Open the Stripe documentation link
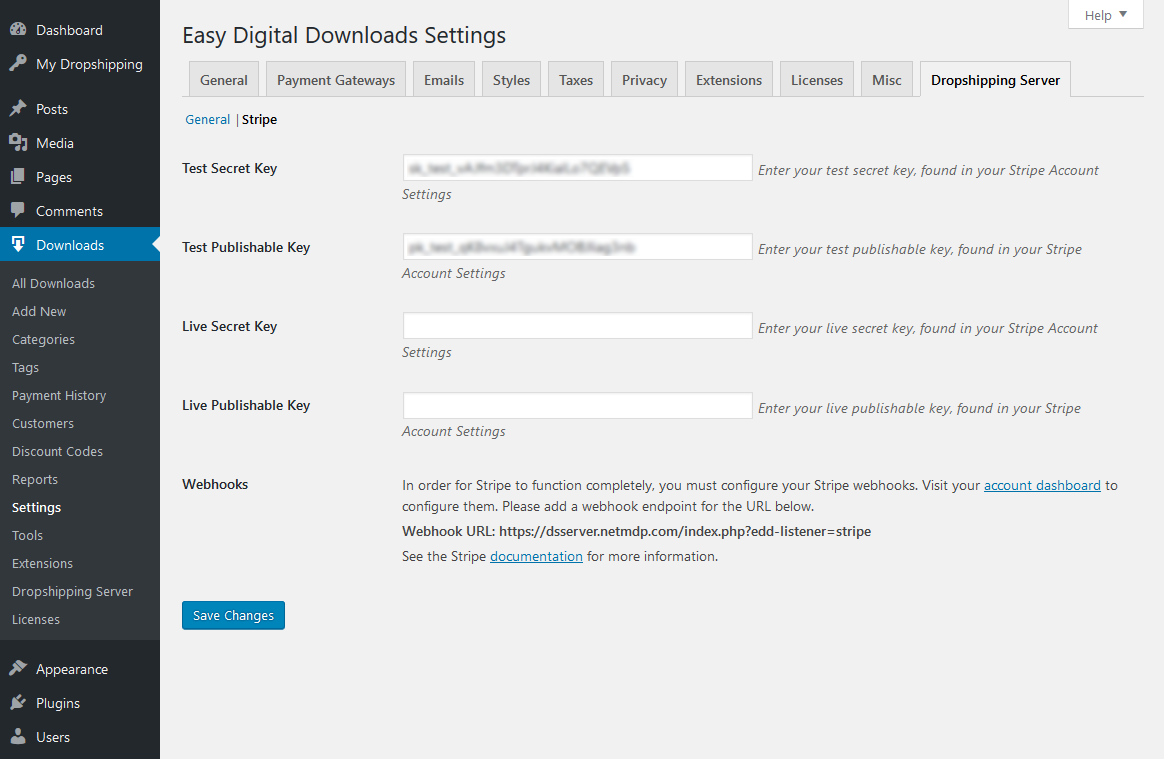 click(536, 556)
